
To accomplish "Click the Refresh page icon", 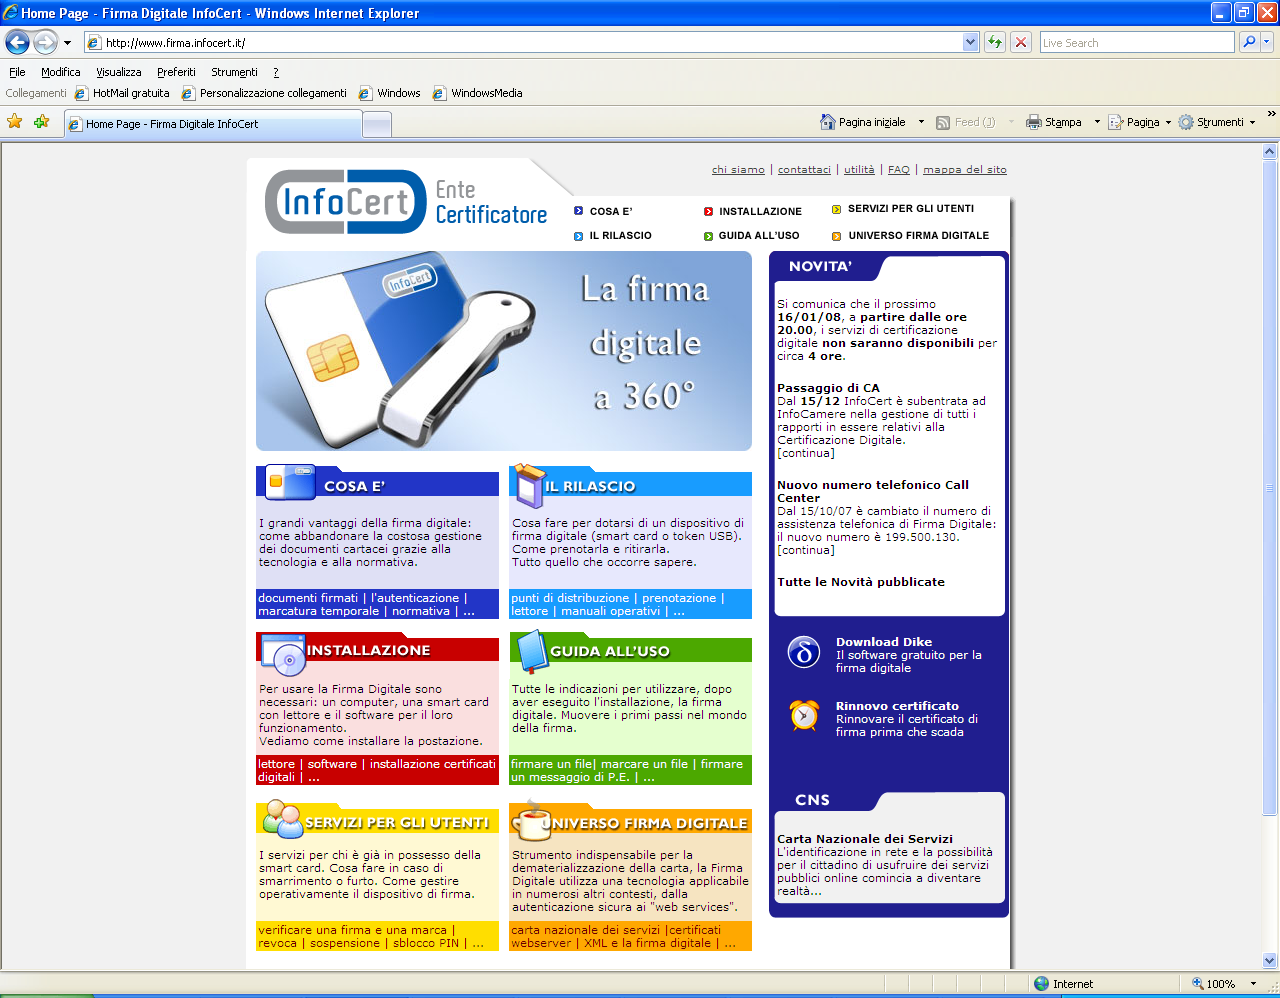I will [994, 42].
